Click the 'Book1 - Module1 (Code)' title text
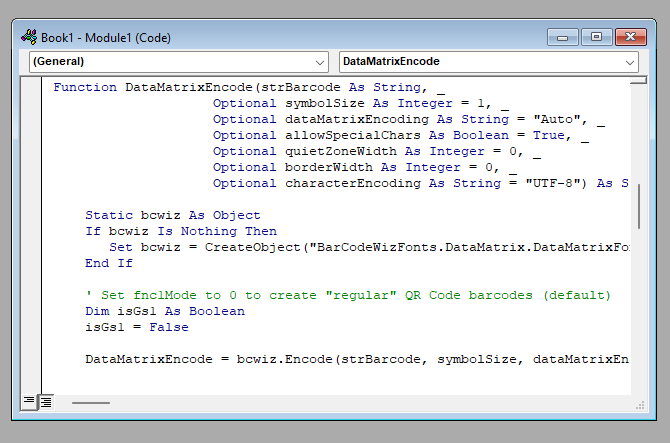 [106, 38]
